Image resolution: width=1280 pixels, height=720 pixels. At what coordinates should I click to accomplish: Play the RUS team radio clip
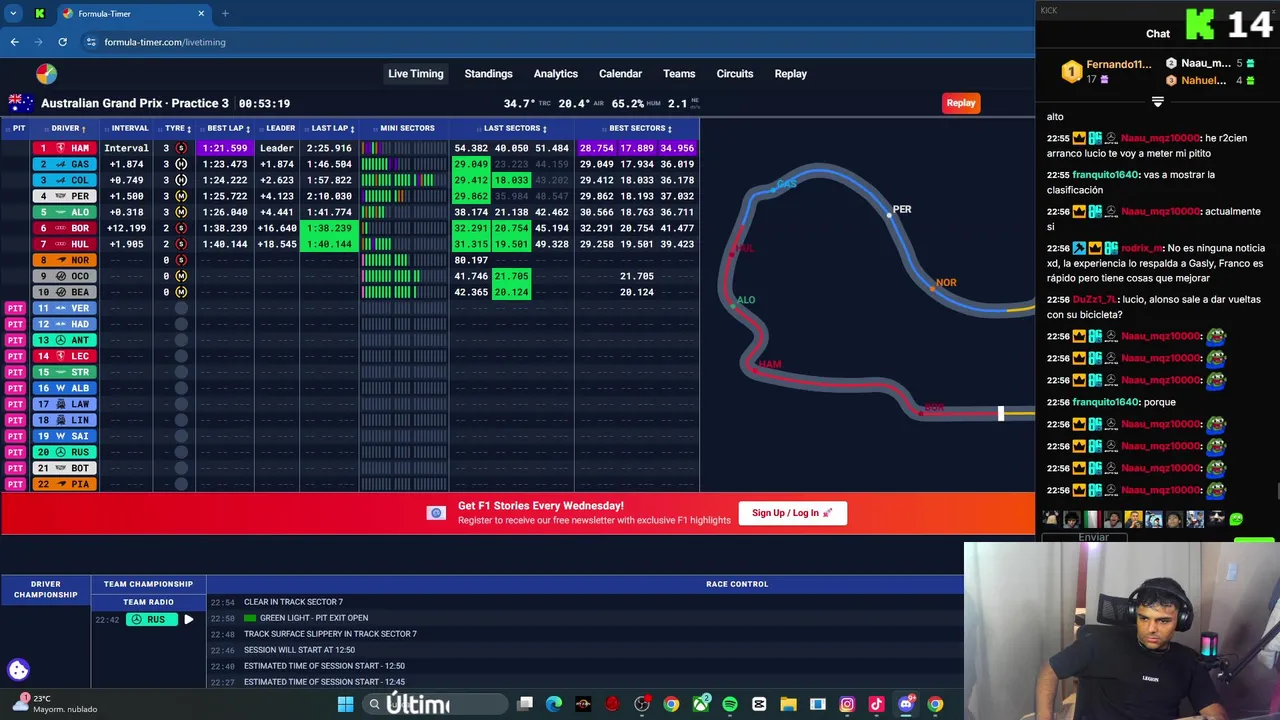tap(188, 620)
